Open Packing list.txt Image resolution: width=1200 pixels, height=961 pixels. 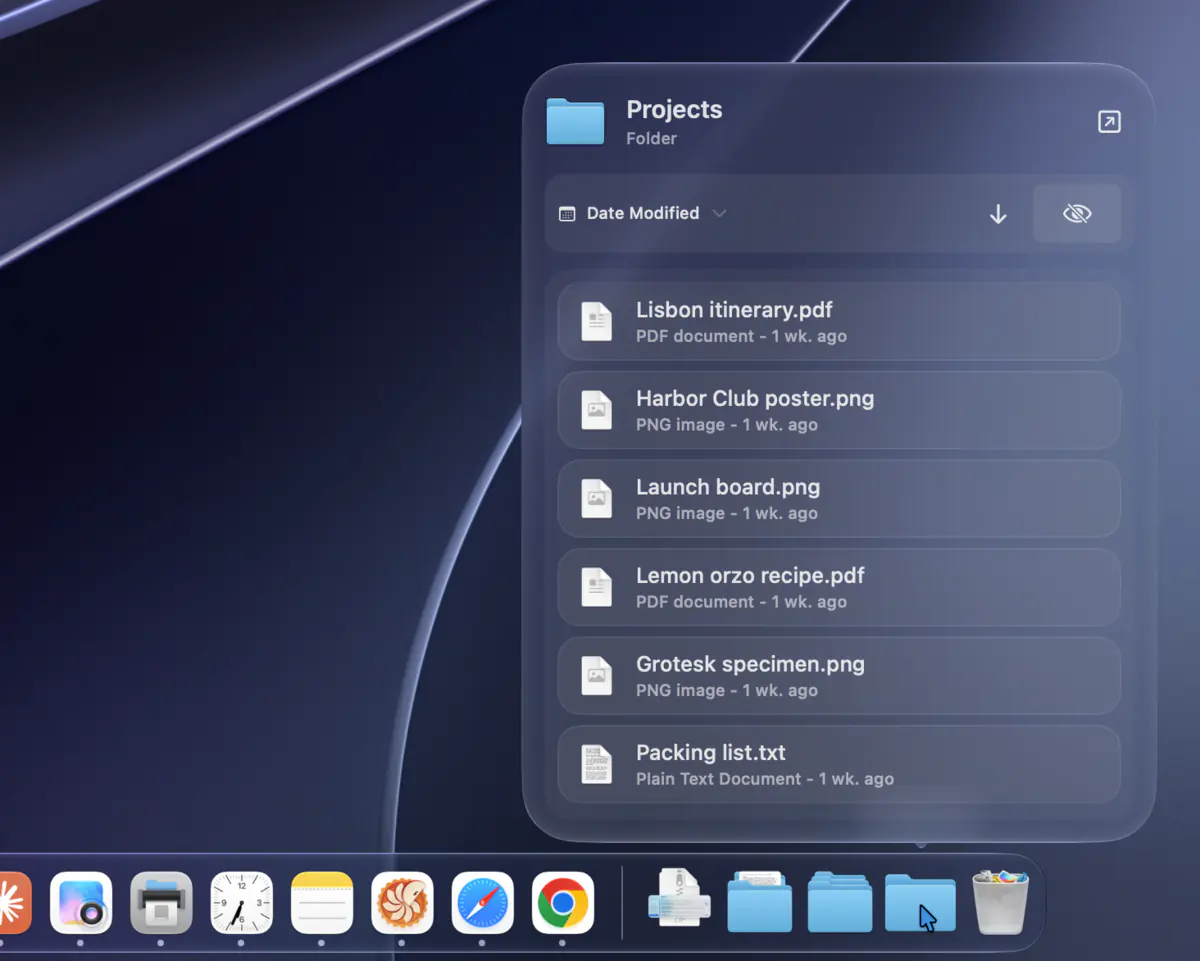[838, 764]
